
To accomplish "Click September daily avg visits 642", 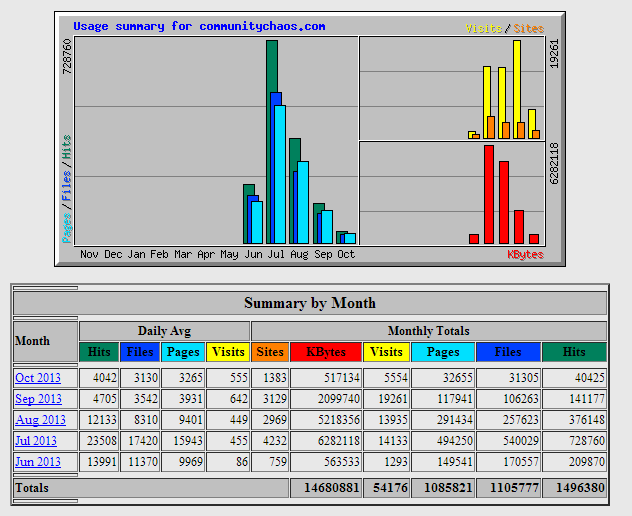I will click(x=228, y=399).
